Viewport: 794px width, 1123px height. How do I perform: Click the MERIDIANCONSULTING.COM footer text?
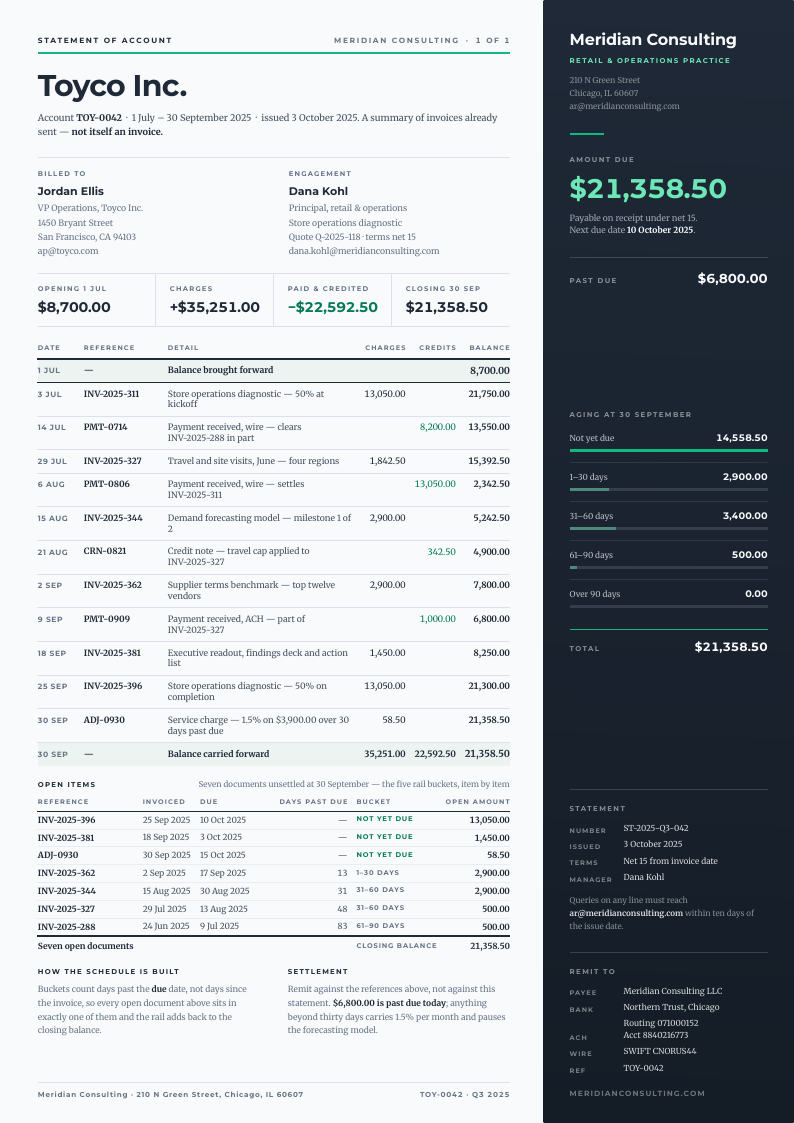point(637,1094)
